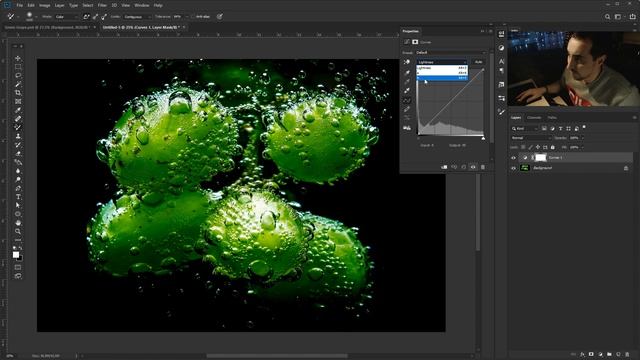The width and height of the screenshot is (640, 360).
Task: Open the Filter menu
Action: [102, 5]
